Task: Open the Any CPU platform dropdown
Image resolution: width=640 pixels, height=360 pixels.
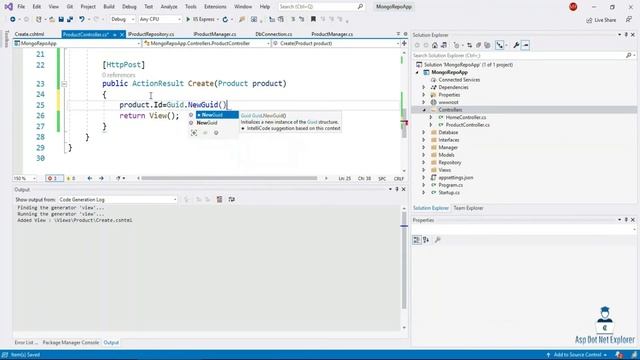Action: 160,19
